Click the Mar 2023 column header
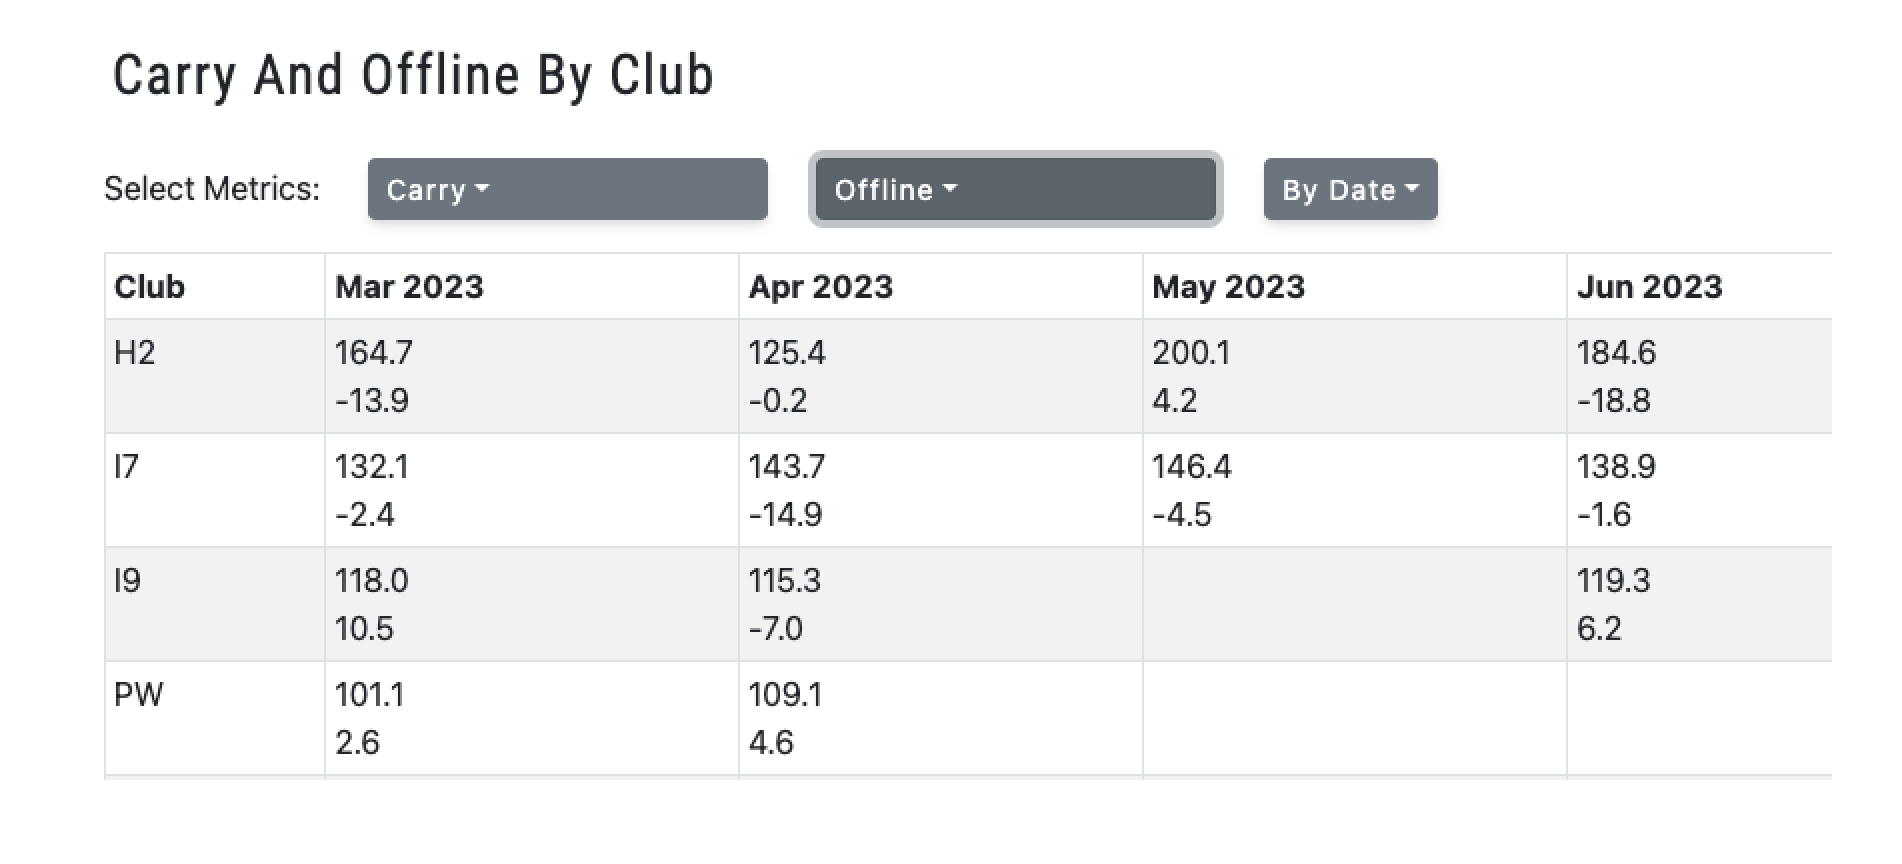The height and width of the screenshot is (864, 1902). pos(409,287)
